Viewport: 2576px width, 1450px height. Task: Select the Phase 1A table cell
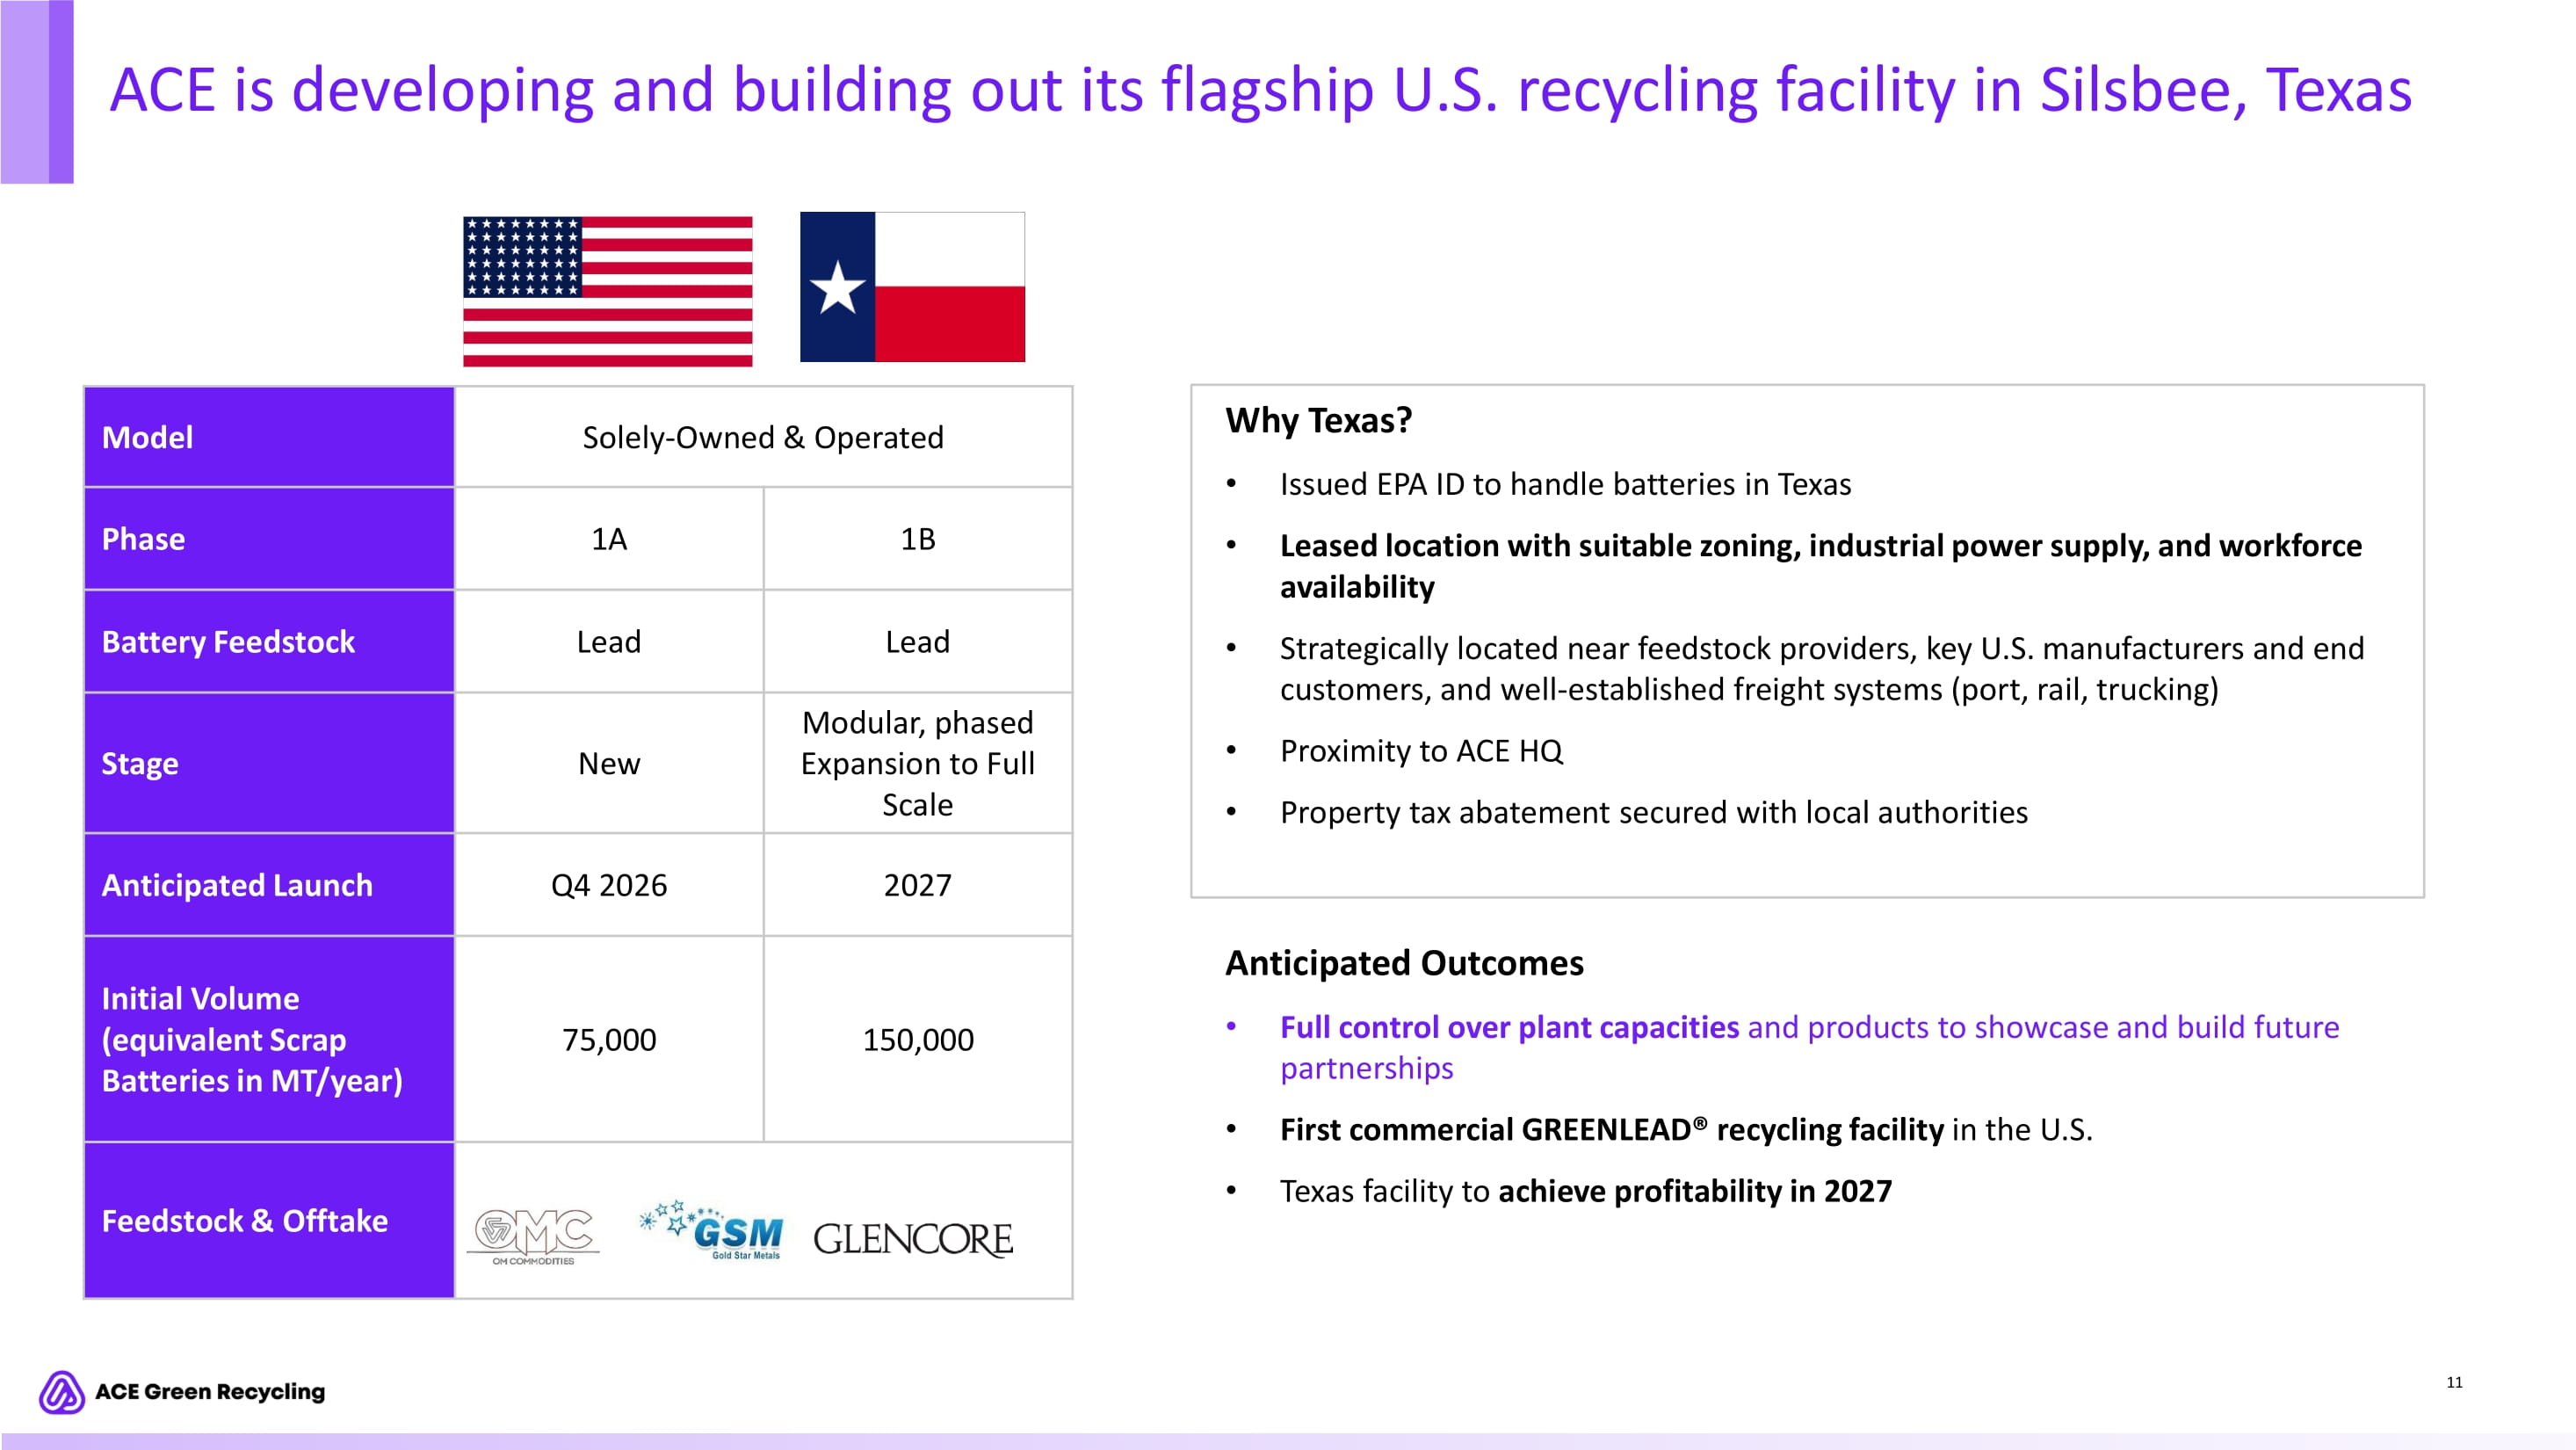tap(609, 540)
